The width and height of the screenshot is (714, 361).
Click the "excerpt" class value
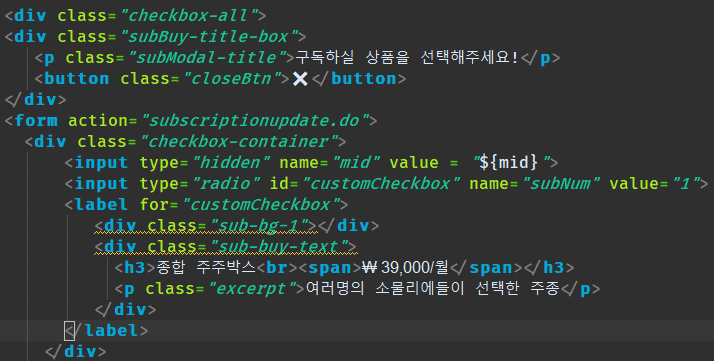[253, 288]
